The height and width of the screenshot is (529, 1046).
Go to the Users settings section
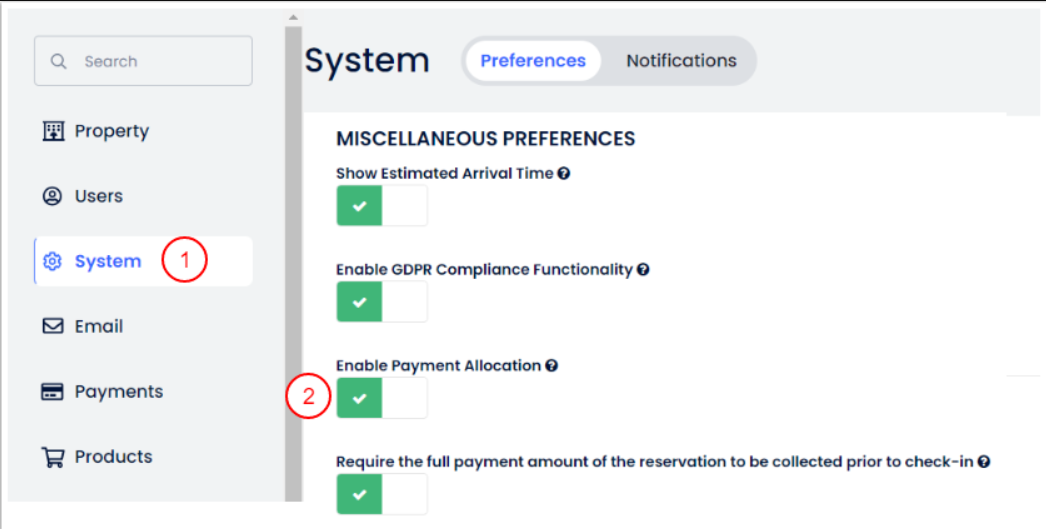click(98, 196)
